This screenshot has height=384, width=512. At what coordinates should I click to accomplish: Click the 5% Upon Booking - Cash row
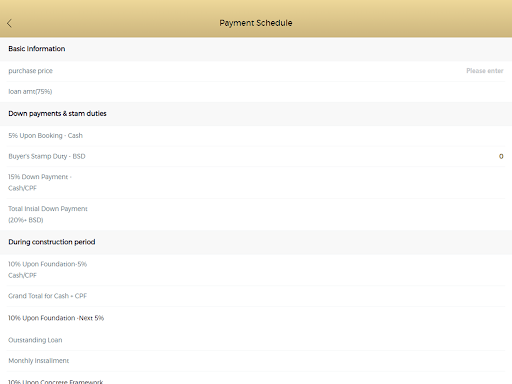pyautogui.click(x=256, y=136)
